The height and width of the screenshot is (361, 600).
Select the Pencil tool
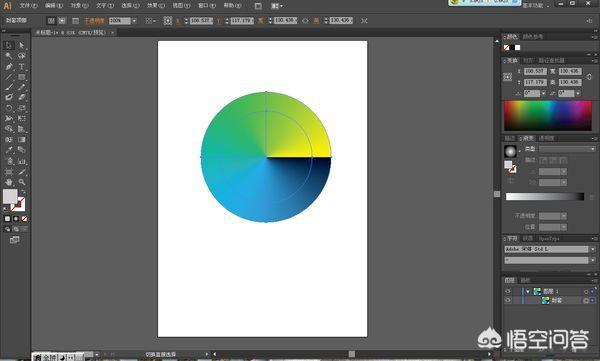[x=22, y=87]
